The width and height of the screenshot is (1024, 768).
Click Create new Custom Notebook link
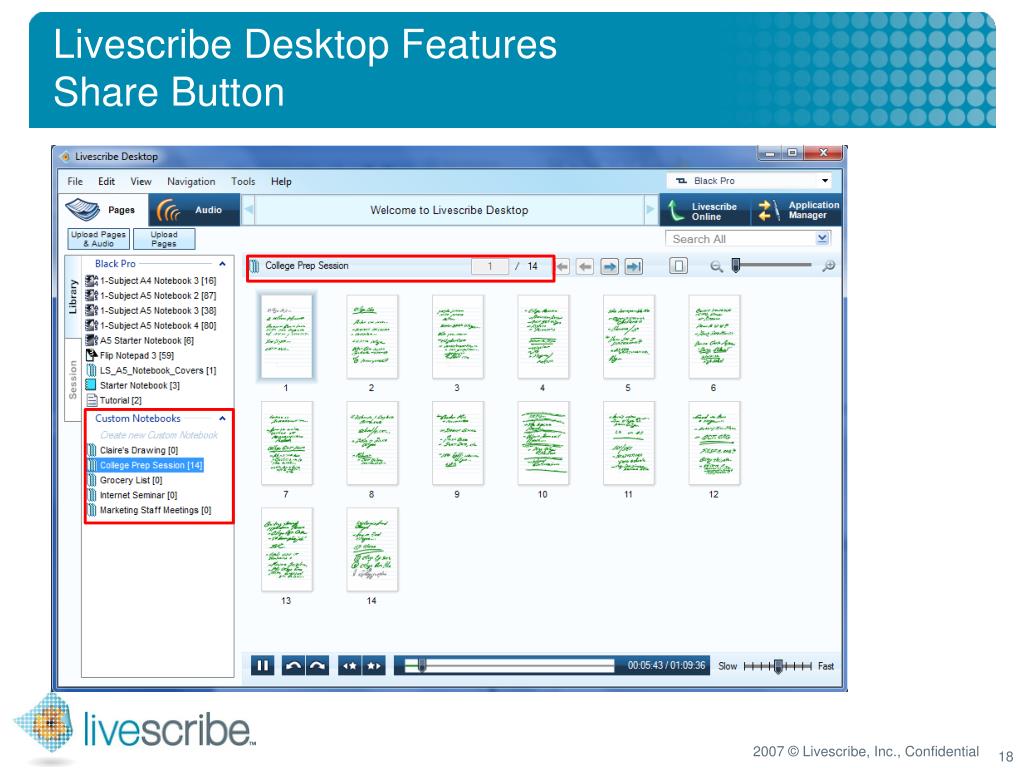coord(159,435)
